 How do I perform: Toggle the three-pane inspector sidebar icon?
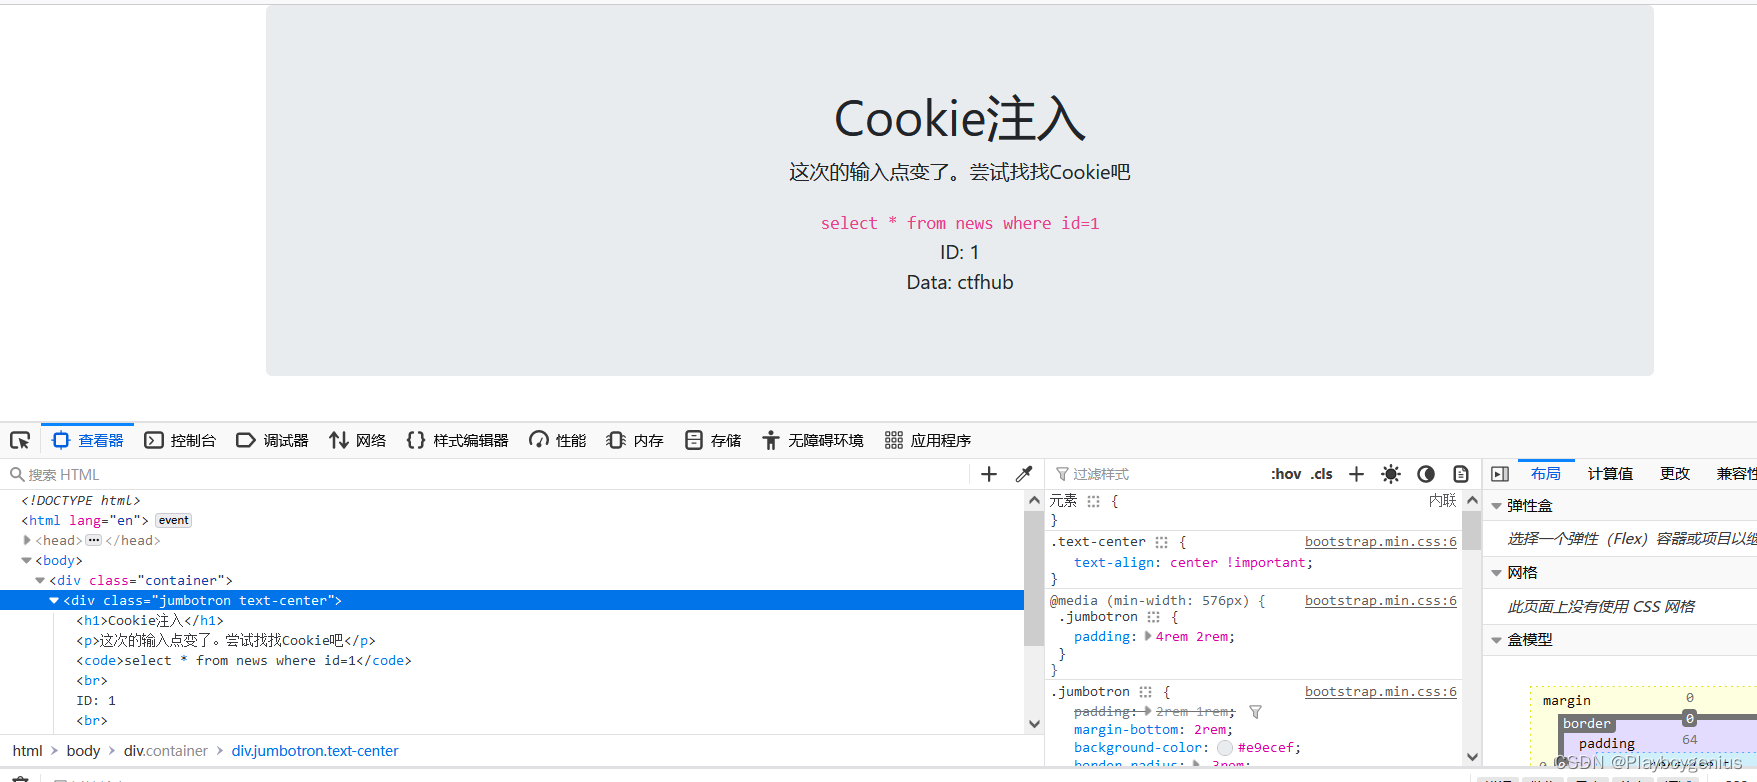pos(1500,474)
